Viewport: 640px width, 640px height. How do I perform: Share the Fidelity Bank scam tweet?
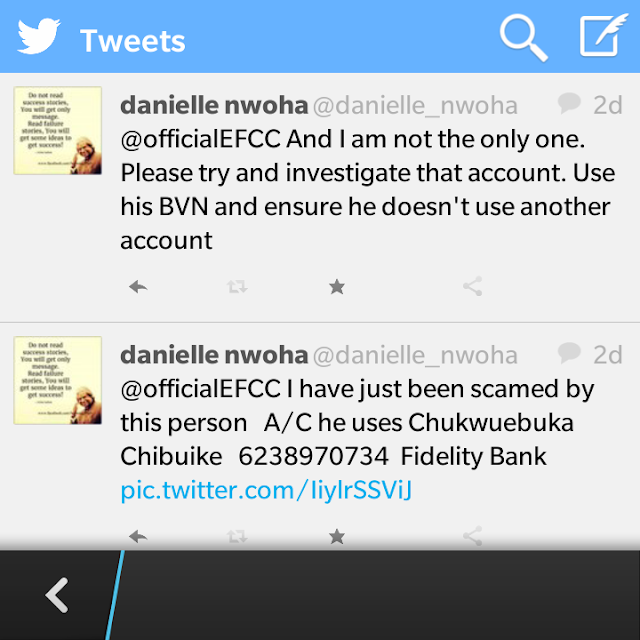point(473,536)
